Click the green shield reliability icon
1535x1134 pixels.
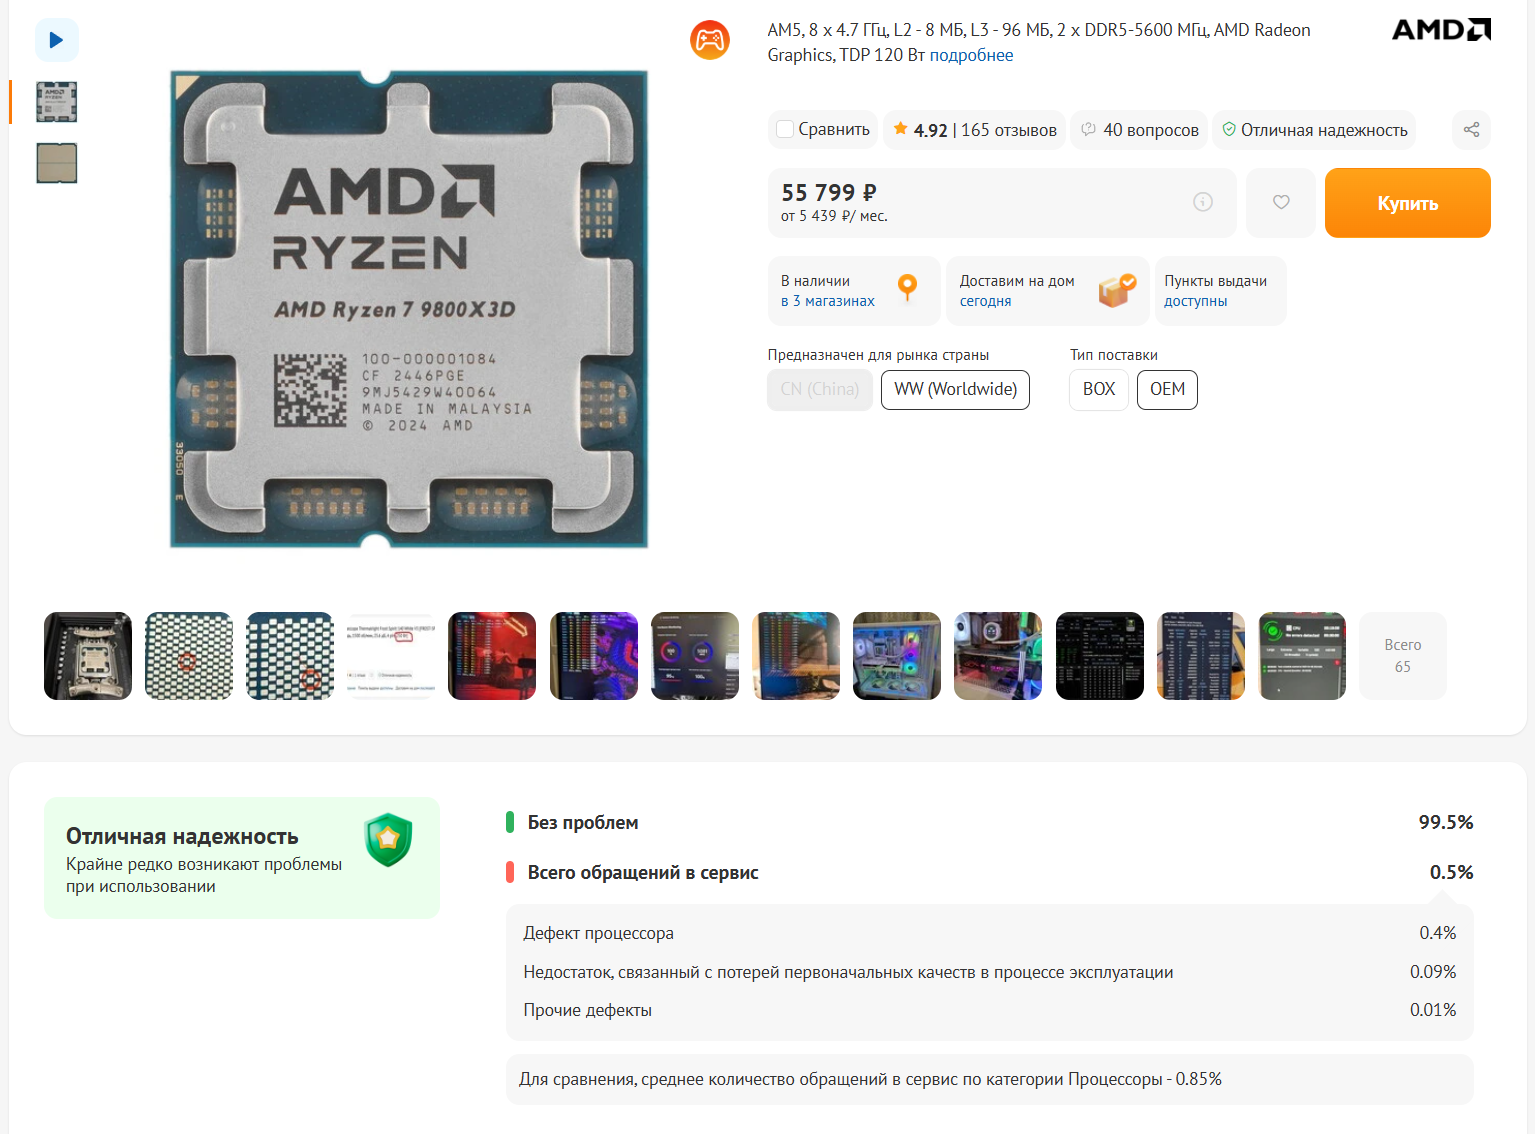pos(389,839)
